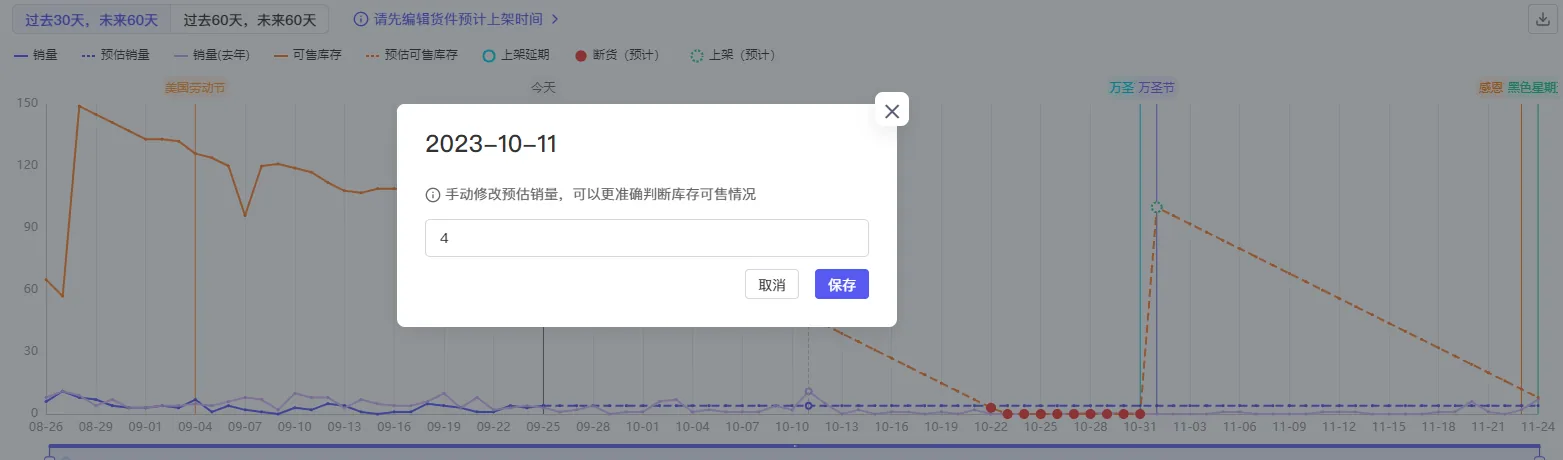Screen dimensions: 1563x460
Task: Toggle the 上架延期 legend item
Action: 516,55
